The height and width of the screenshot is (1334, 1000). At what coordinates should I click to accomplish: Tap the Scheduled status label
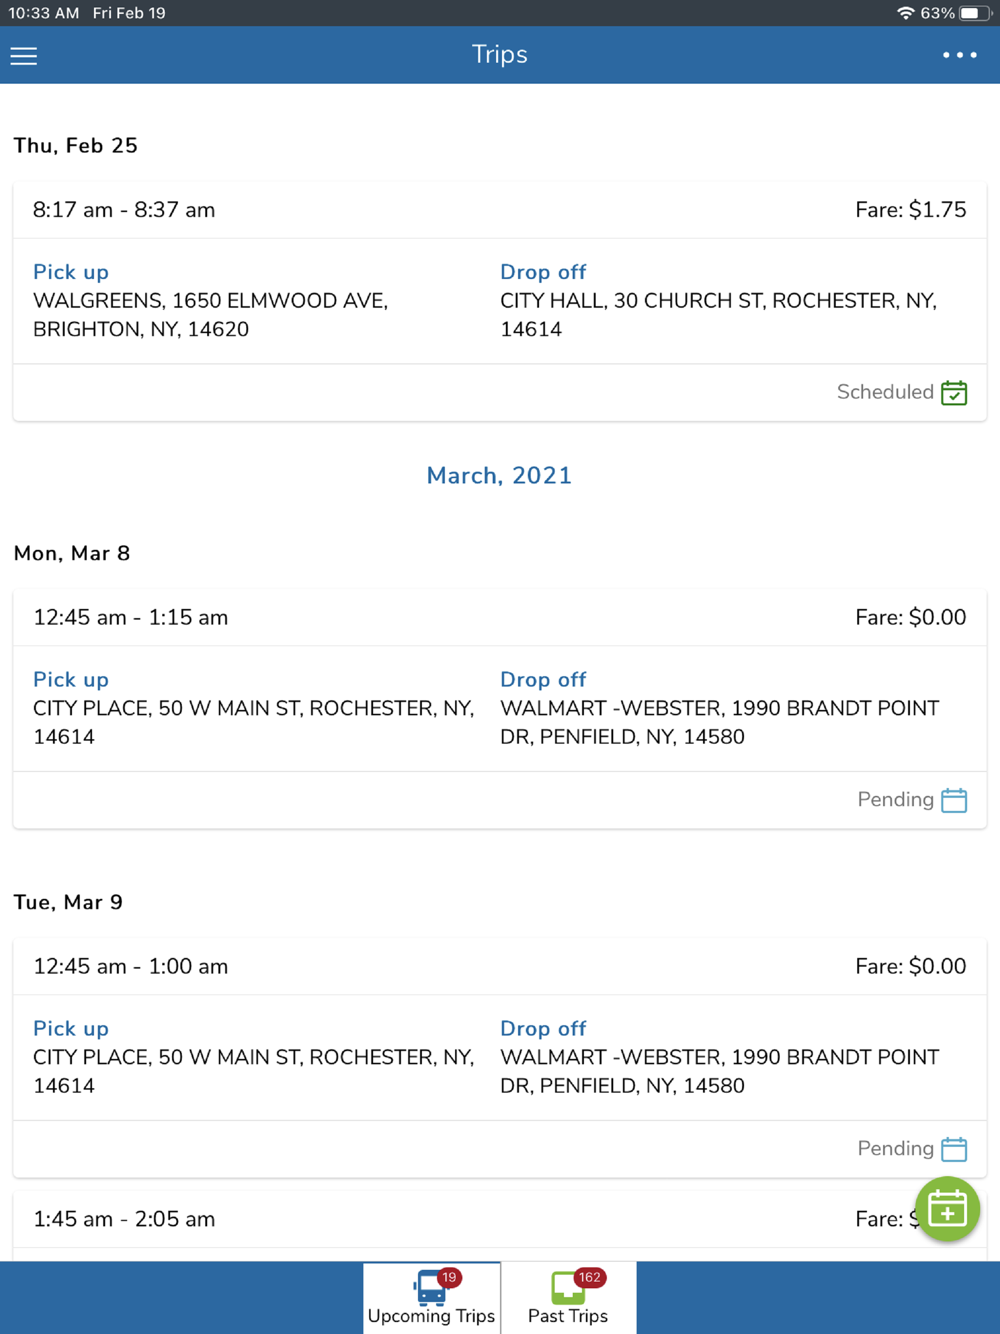885,392
